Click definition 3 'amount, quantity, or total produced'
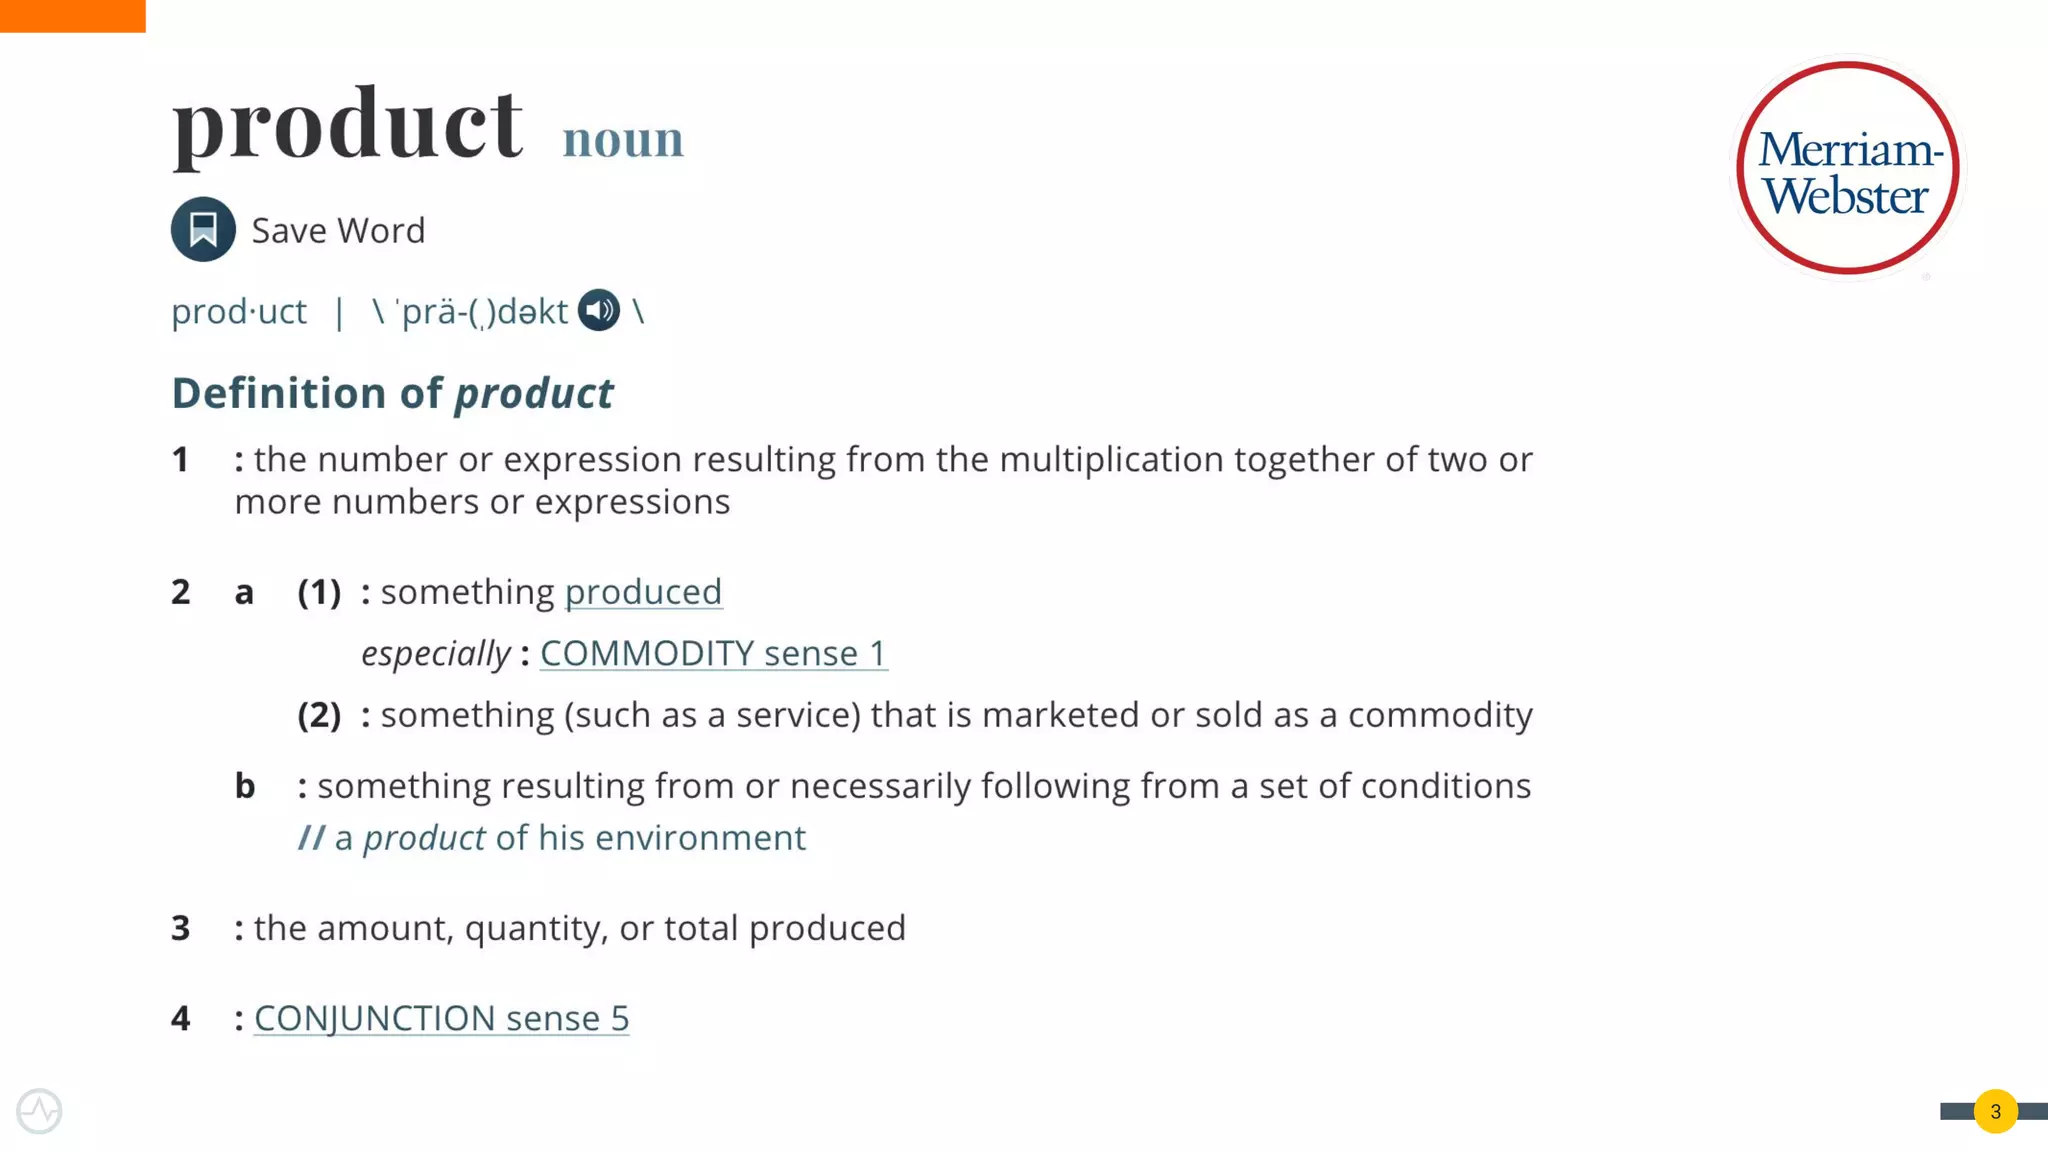The width and height of the screenshot is (2048, 1152). (x=570, y=928)
